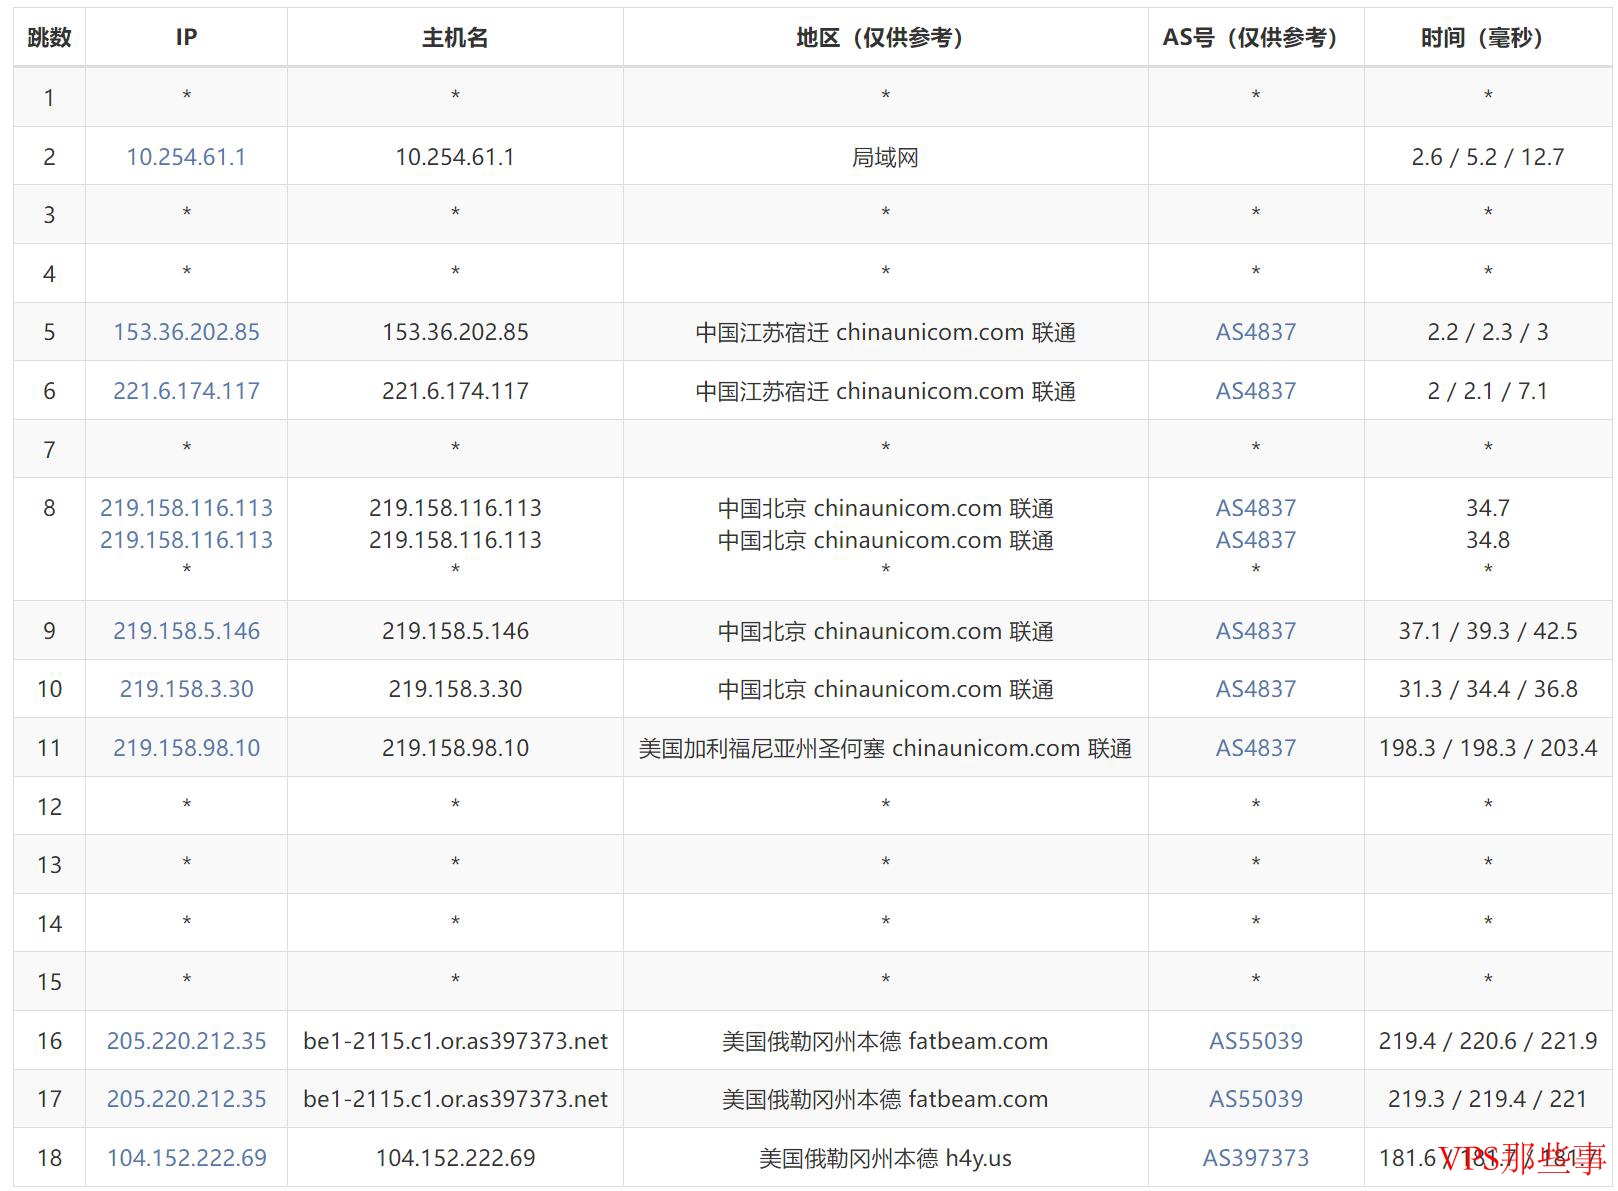Select the time value 198.3 / 198.3 / 203.4
Screen dimensions: 1618x1191
click(1487, 748)
